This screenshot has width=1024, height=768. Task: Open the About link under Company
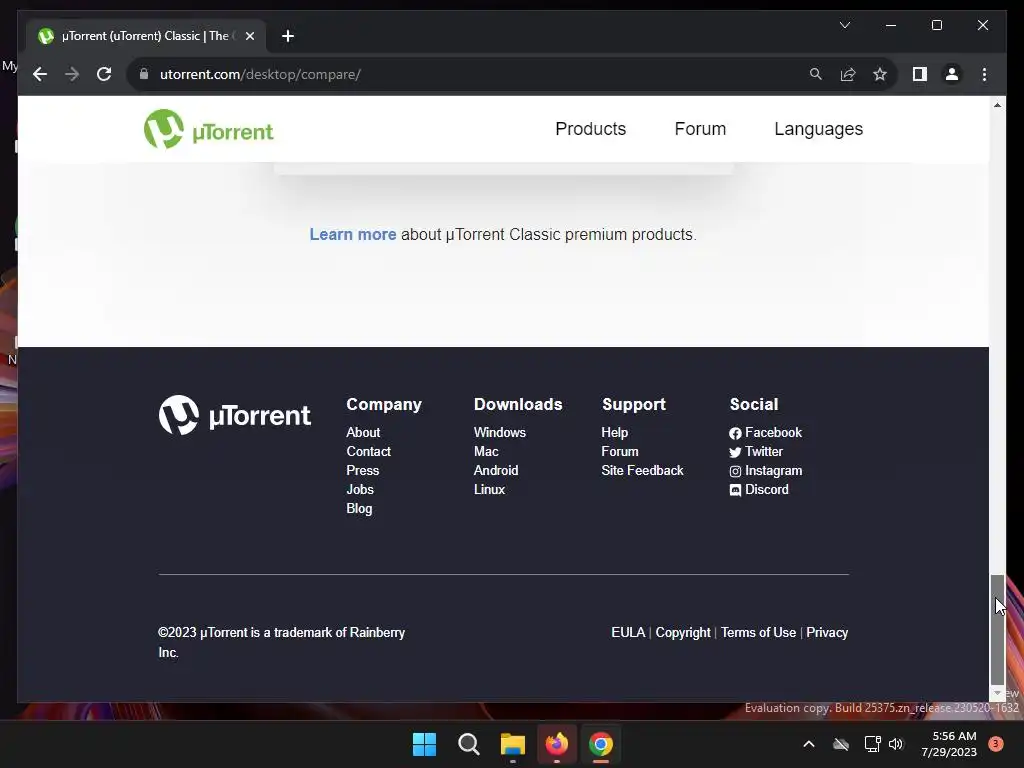tap(363, 432)
